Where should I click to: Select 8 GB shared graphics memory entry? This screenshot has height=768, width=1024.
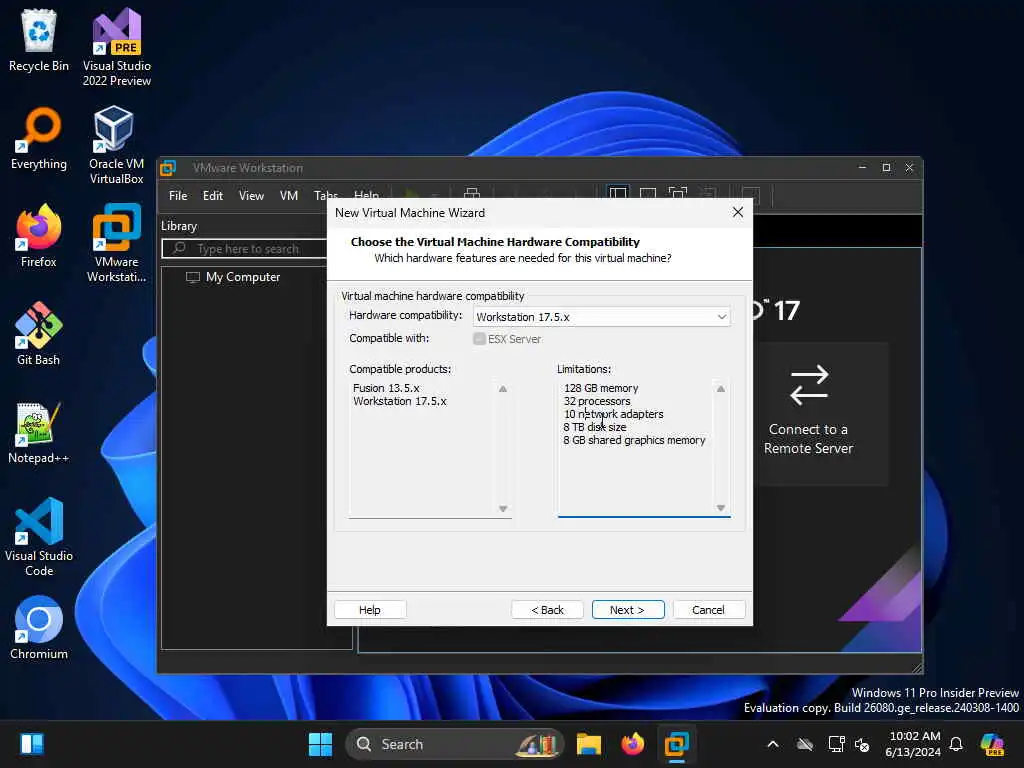point(634,440)
